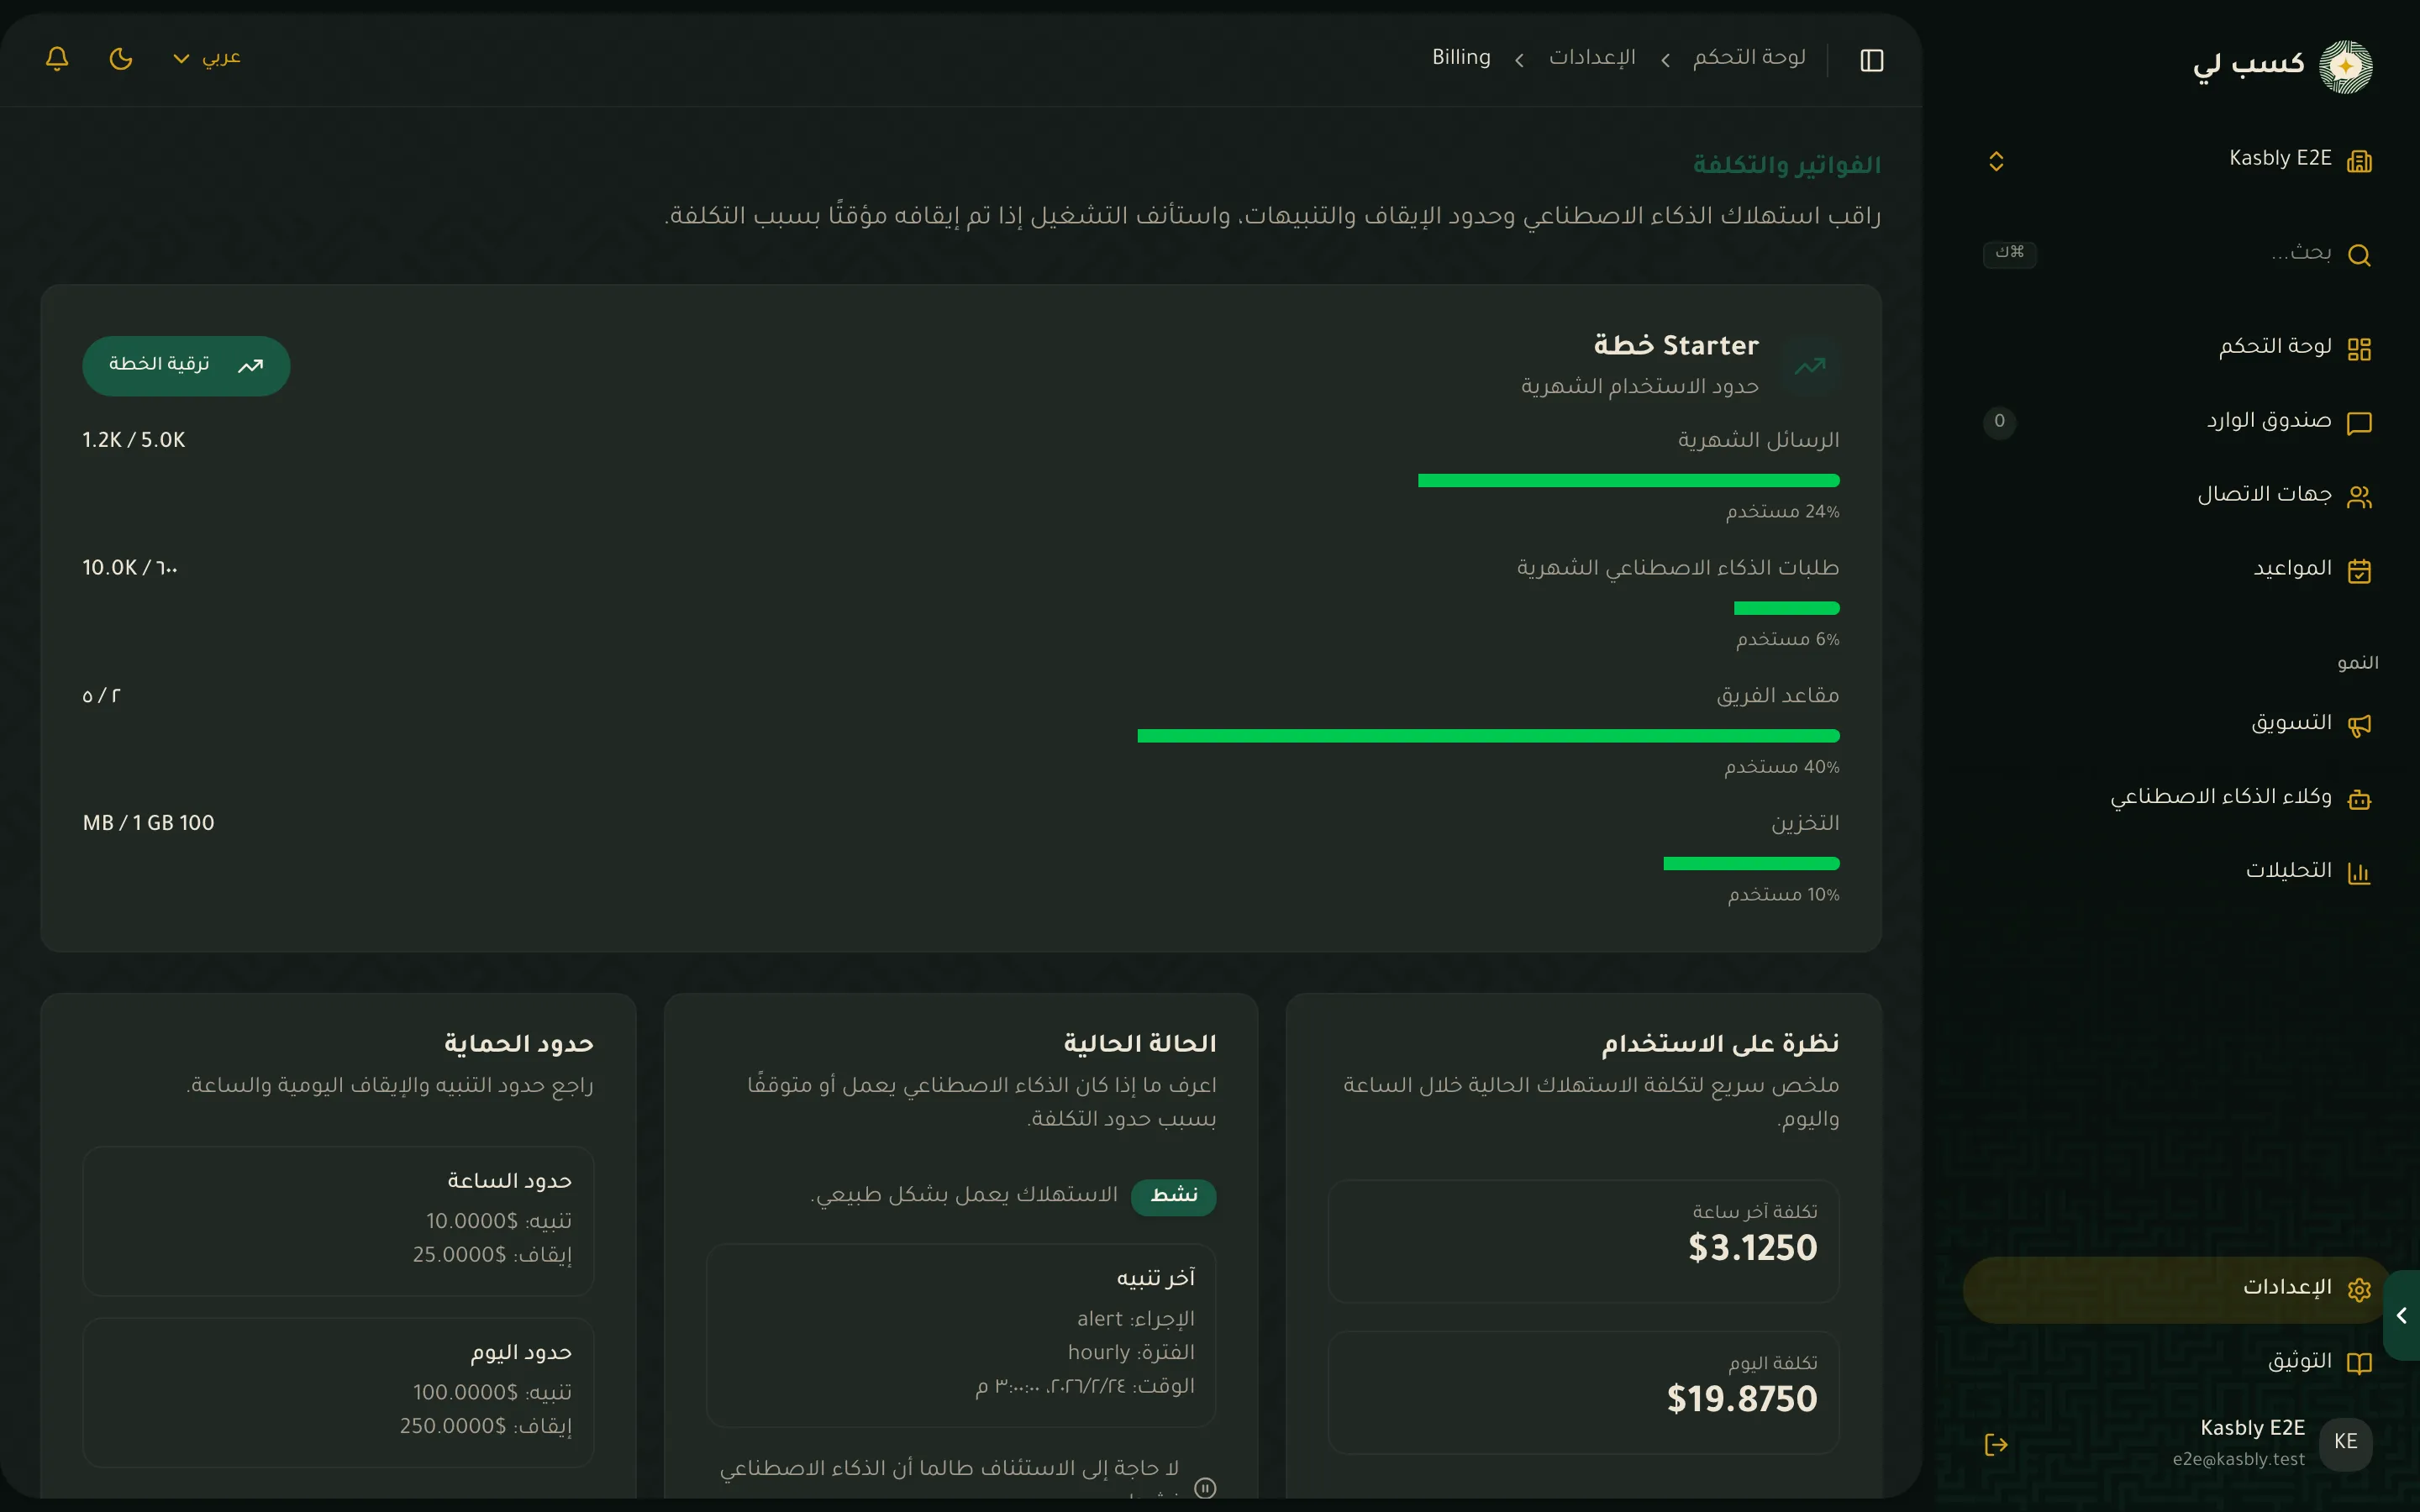Click the كسب لي logo

[2282, 66]
